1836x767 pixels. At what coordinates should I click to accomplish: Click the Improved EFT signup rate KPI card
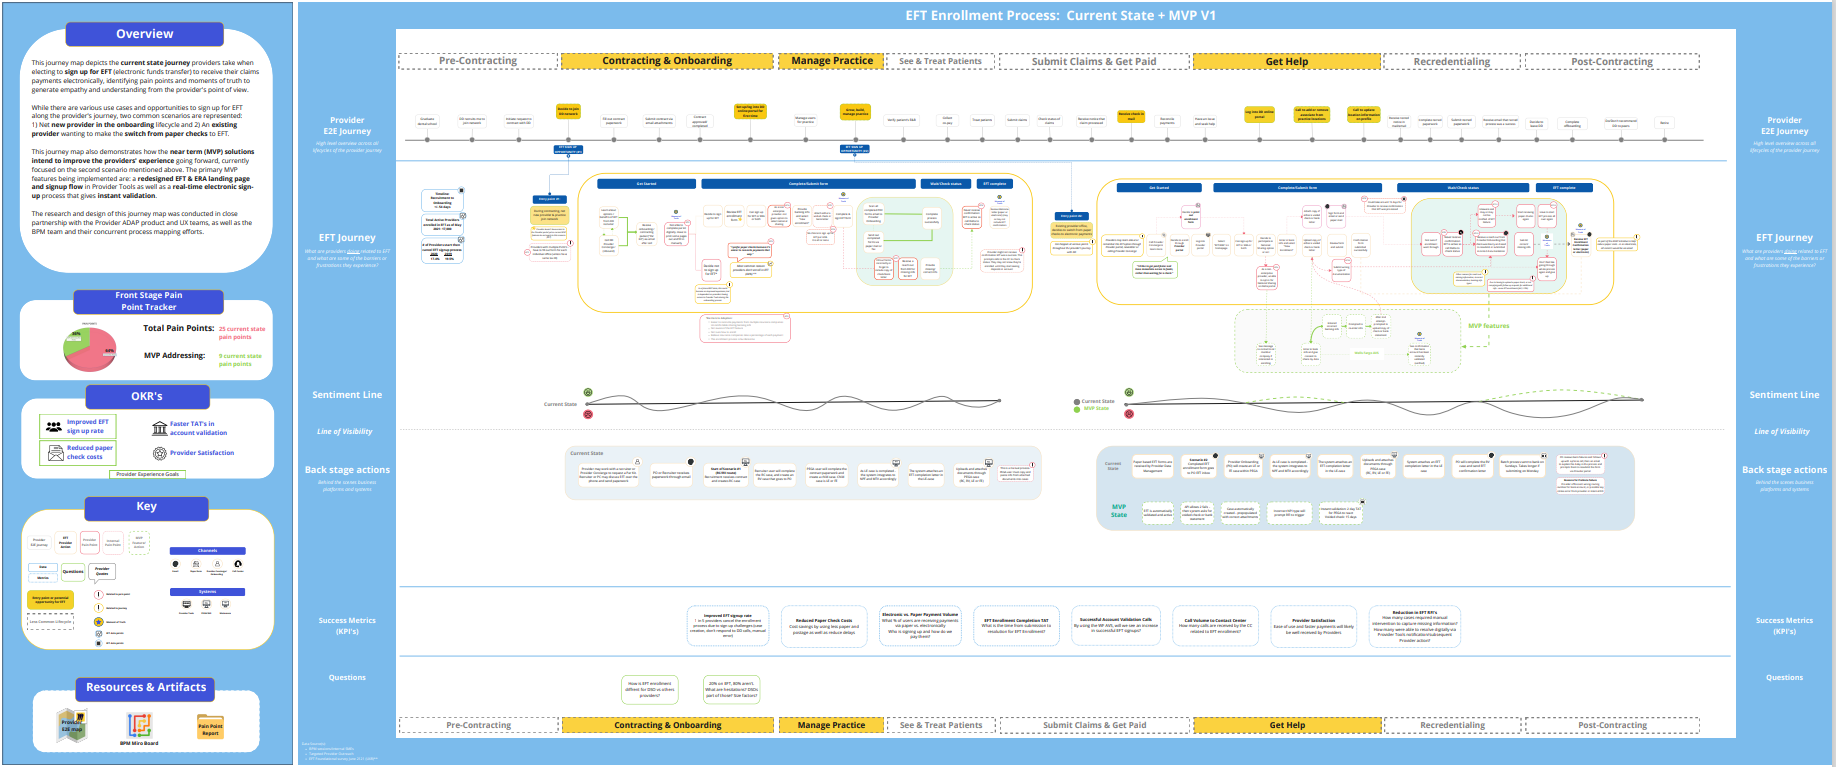point(727,625)
